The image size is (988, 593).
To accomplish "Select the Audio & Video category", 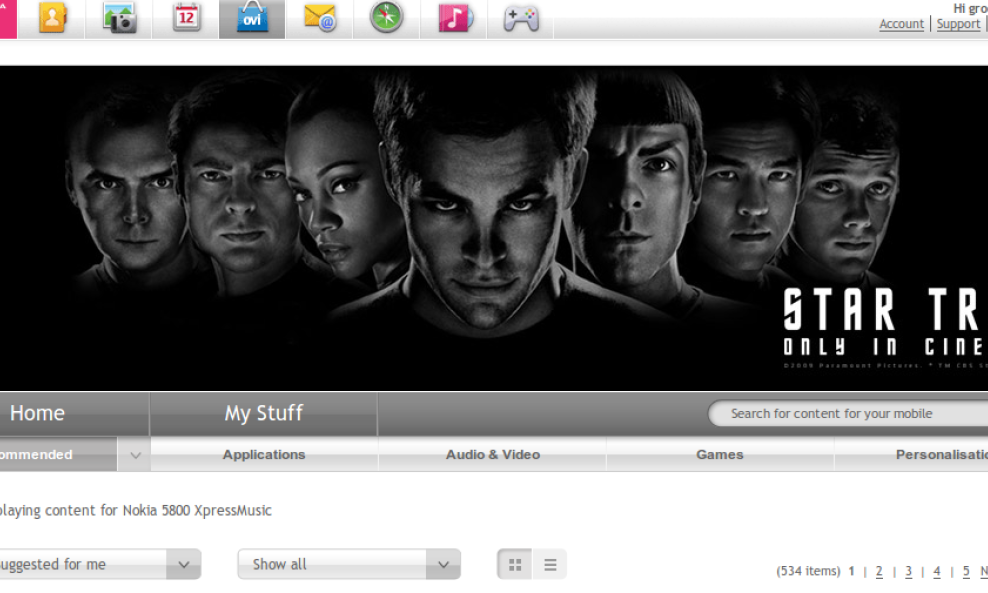I will pyautogui.click(x=493, y=454).
